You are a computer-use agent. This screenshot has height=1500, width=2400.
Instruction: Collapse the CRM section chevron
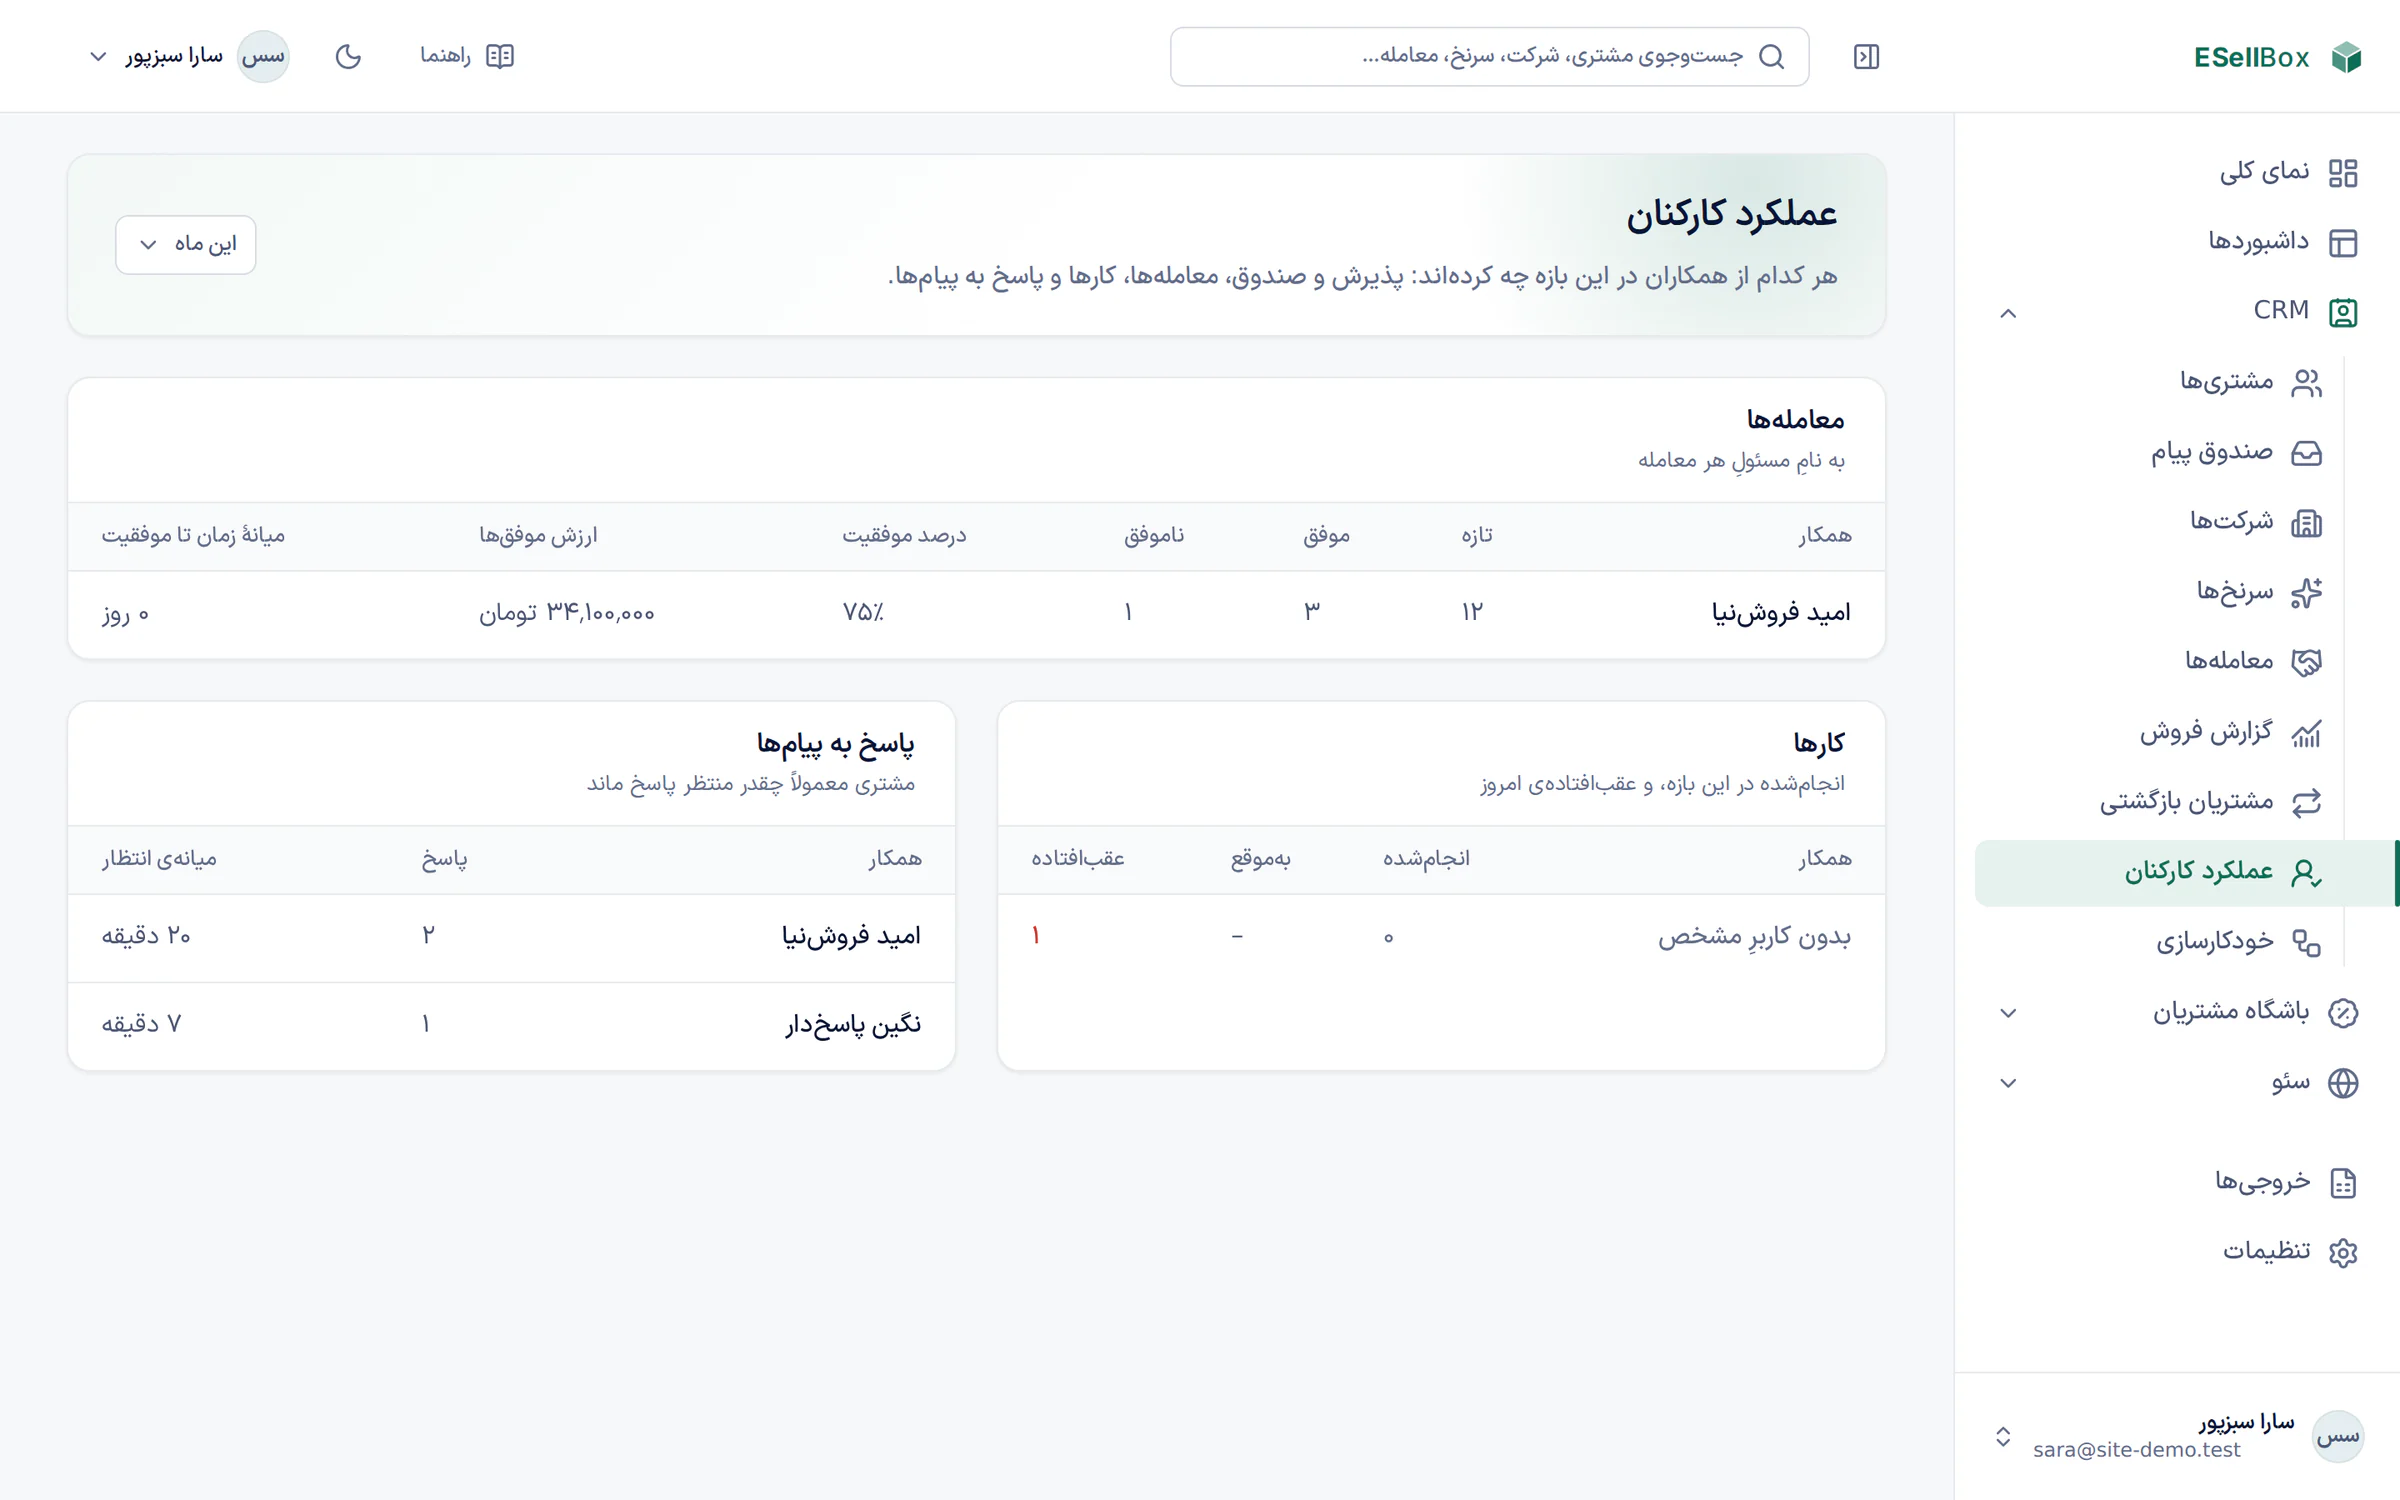click(2008, 313)
